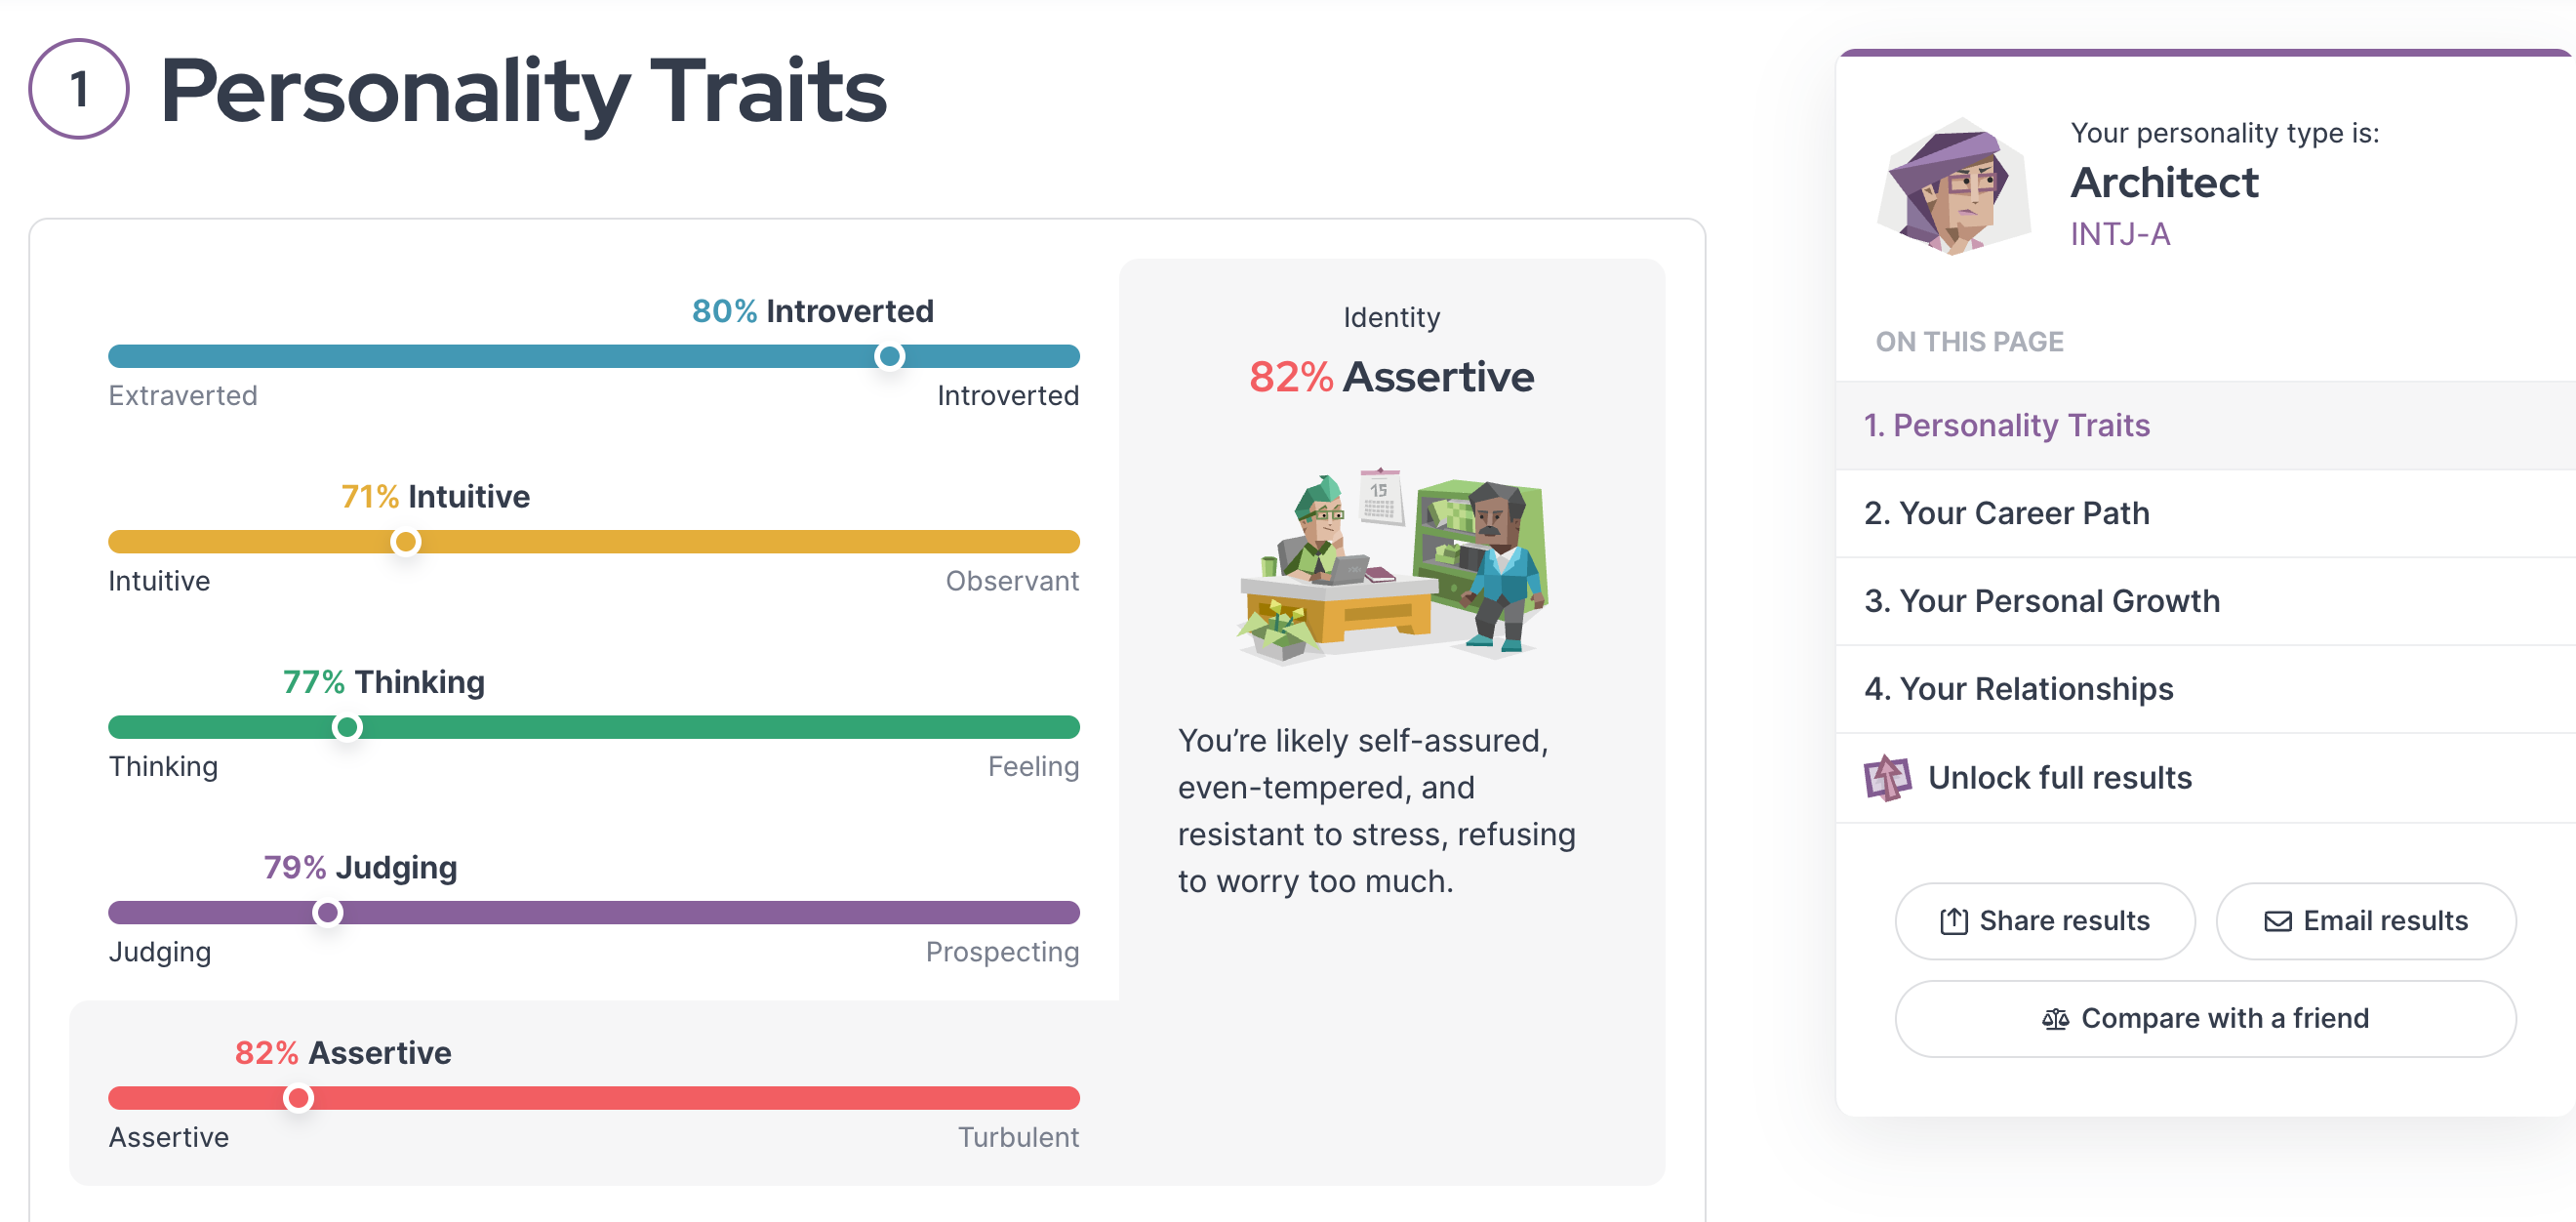The height and width of the screenshot is (1222, 2576).
Task: Click the Introverted slider handle
Action: click(x=889, y=356)
